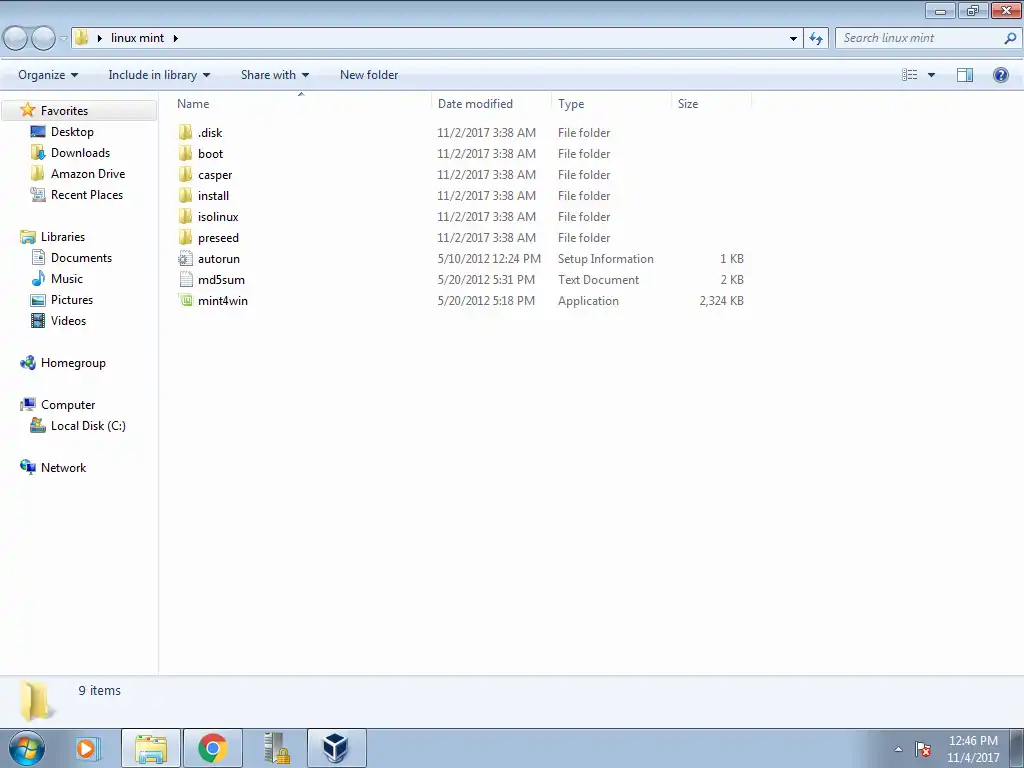The width and height of the screenshot is (1024, 768).
Task: Click the Forward navigation arrow button
Action: (43, 39)
